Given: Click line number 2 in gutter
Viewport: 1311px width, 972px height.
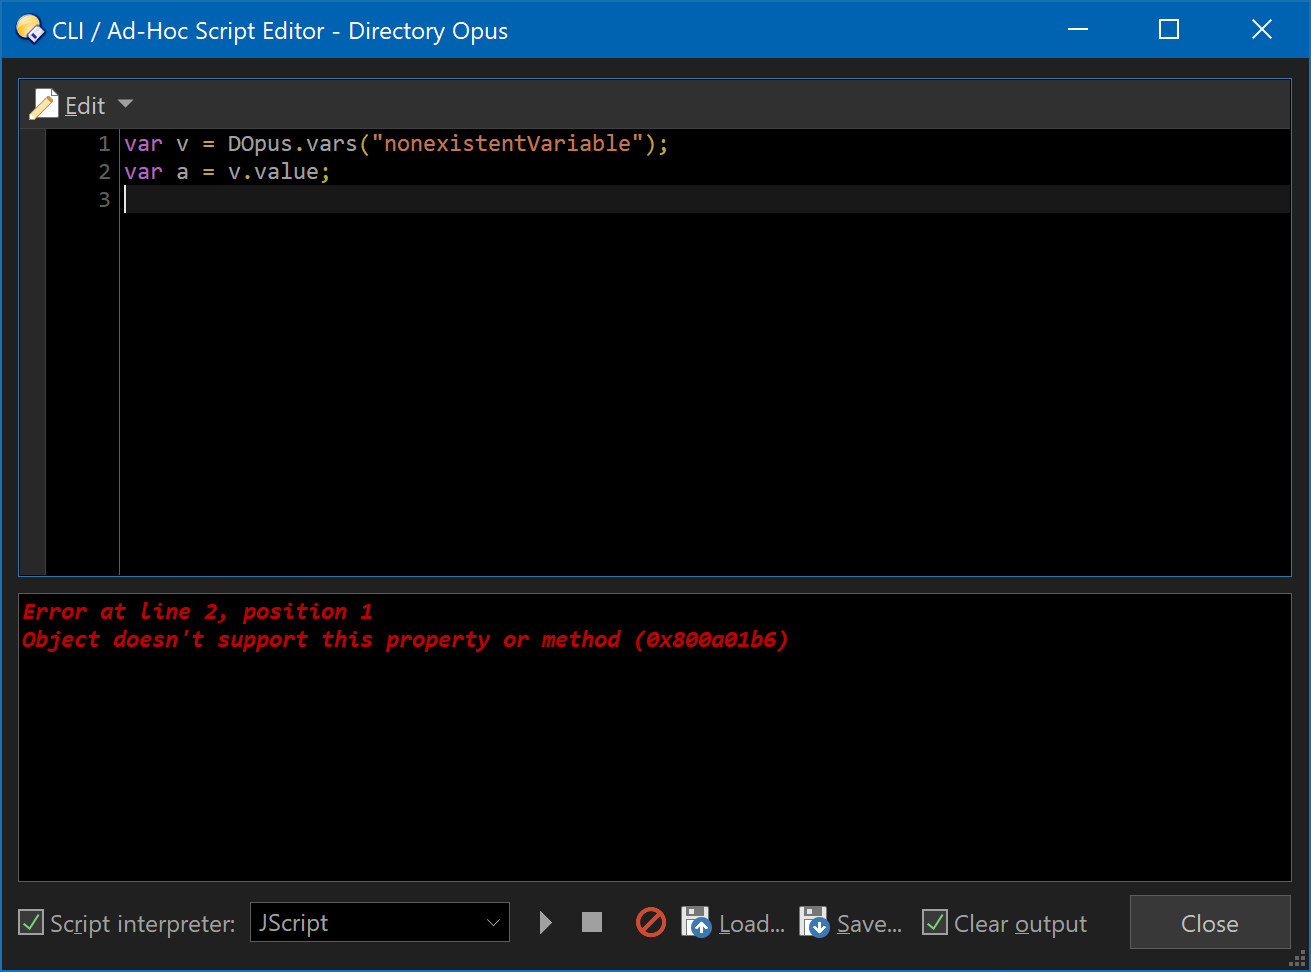Looking at the screenshot, I should coord(104,172).
